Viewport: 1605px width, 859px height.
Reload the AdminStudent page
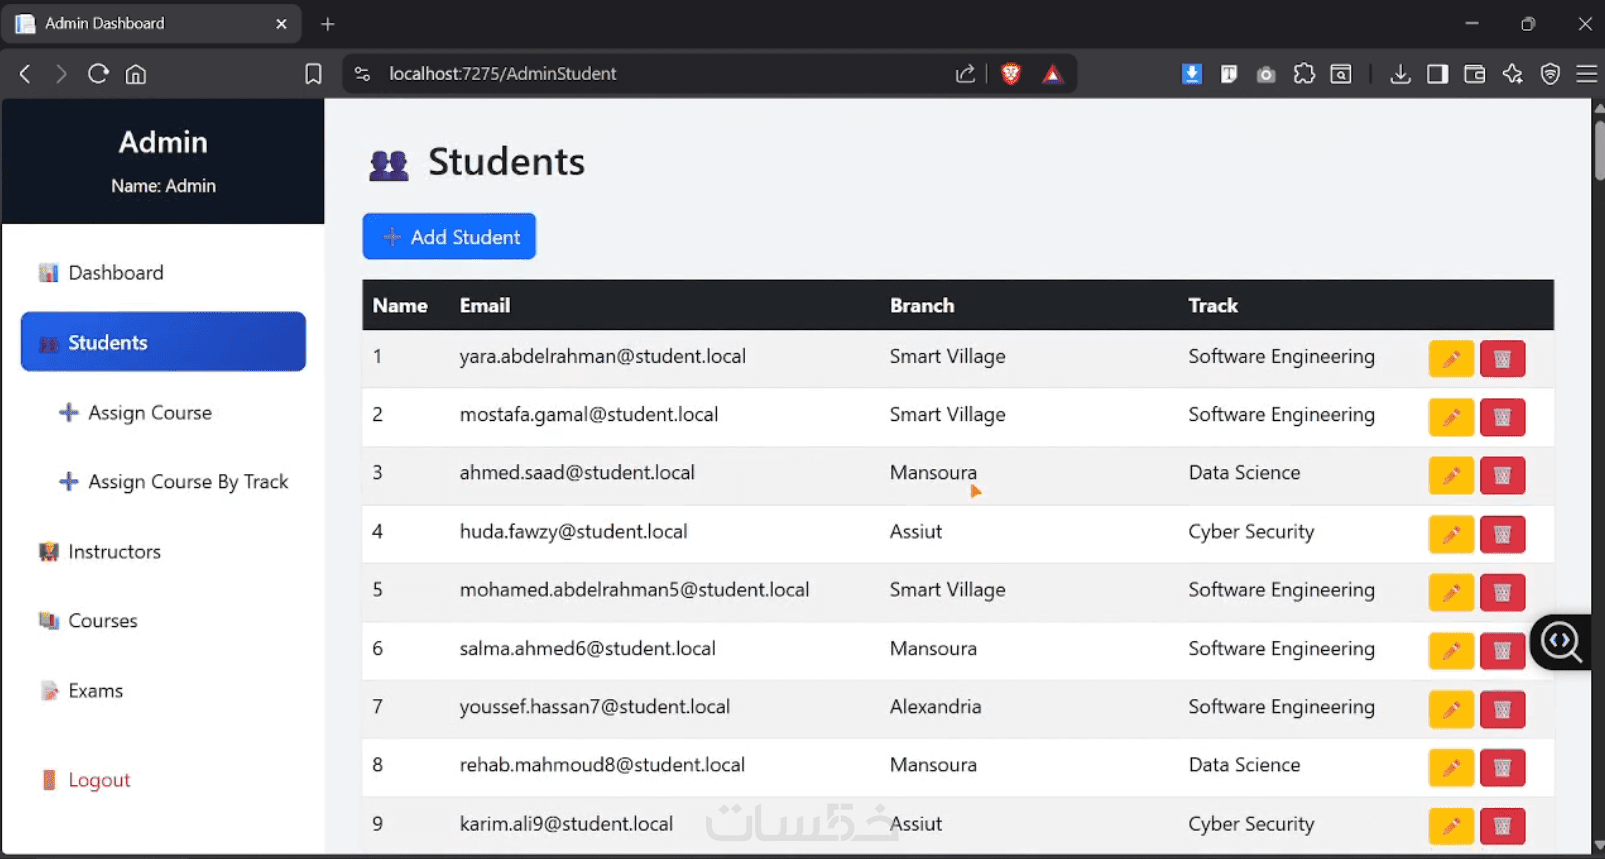tap(98, 74)
